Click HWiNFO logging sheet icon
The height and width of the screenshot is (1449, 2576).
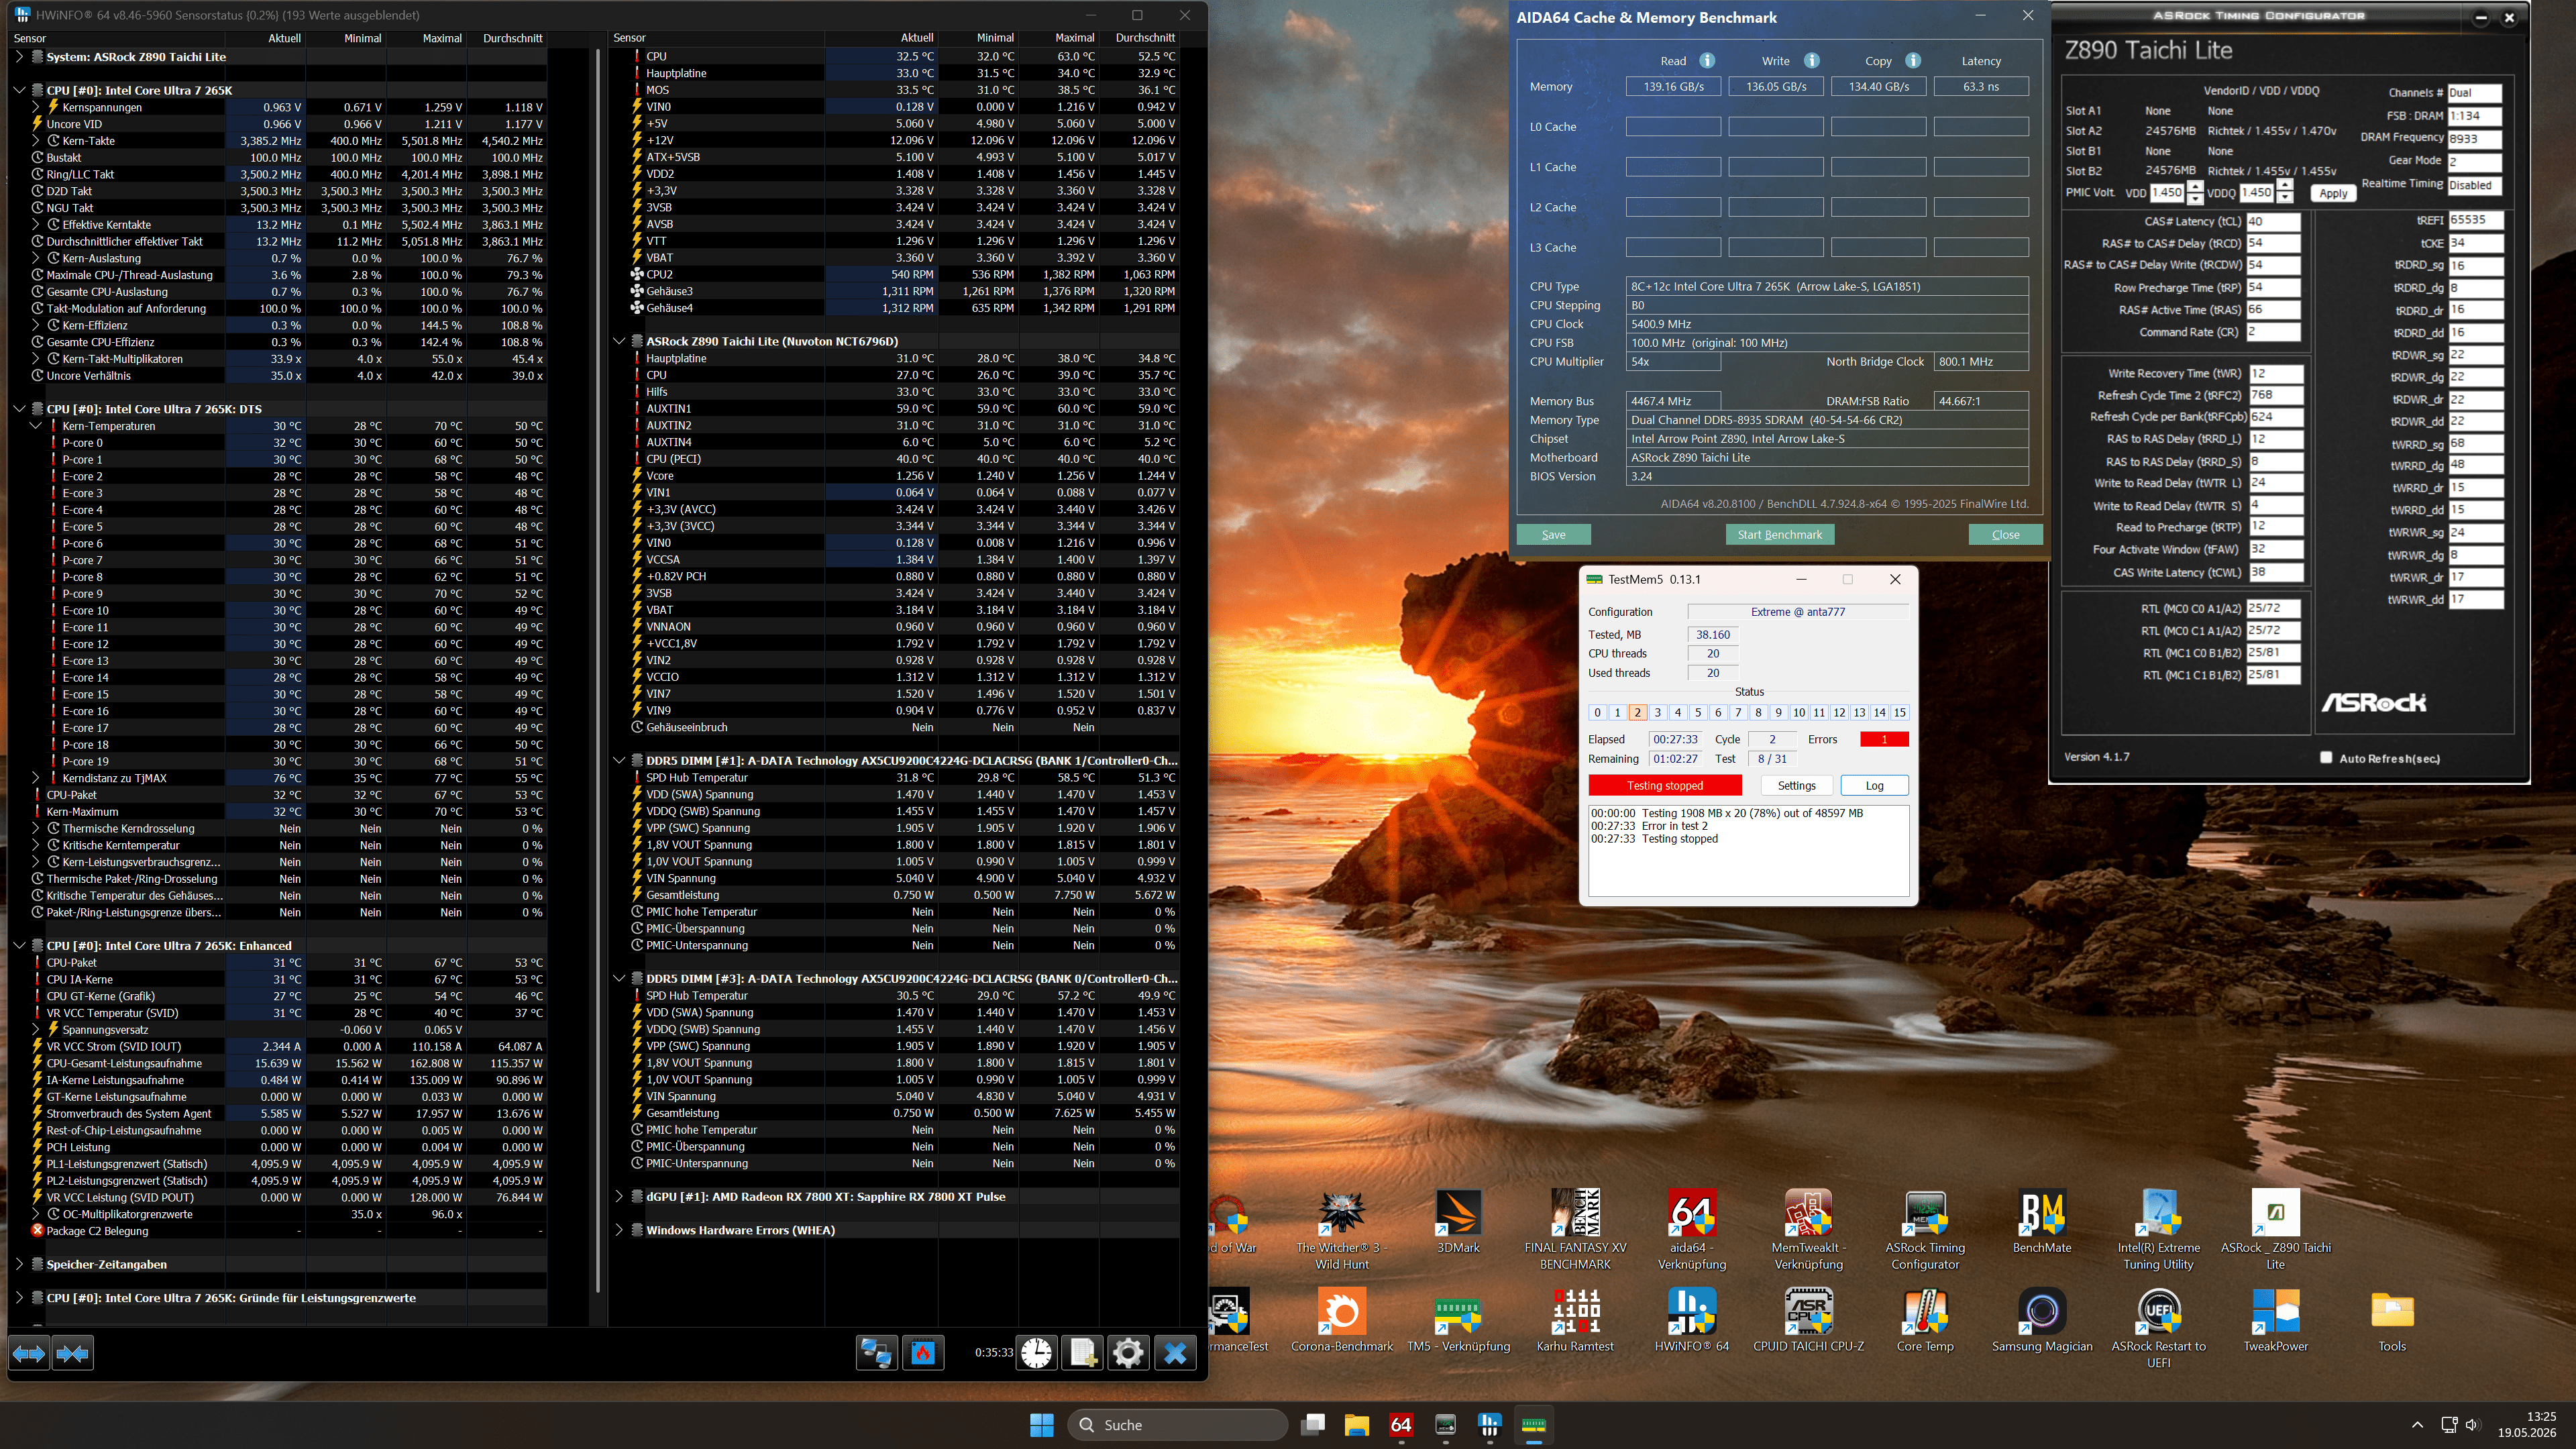(1083, 1353)
